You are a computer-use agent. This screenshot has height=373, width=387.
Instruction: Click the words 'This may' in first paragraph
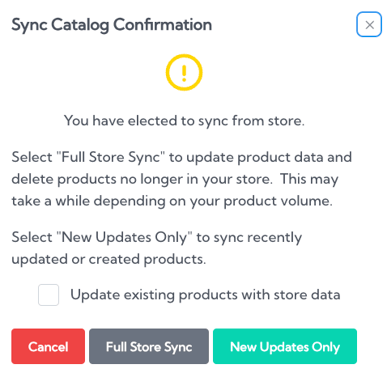pos(309,179)
